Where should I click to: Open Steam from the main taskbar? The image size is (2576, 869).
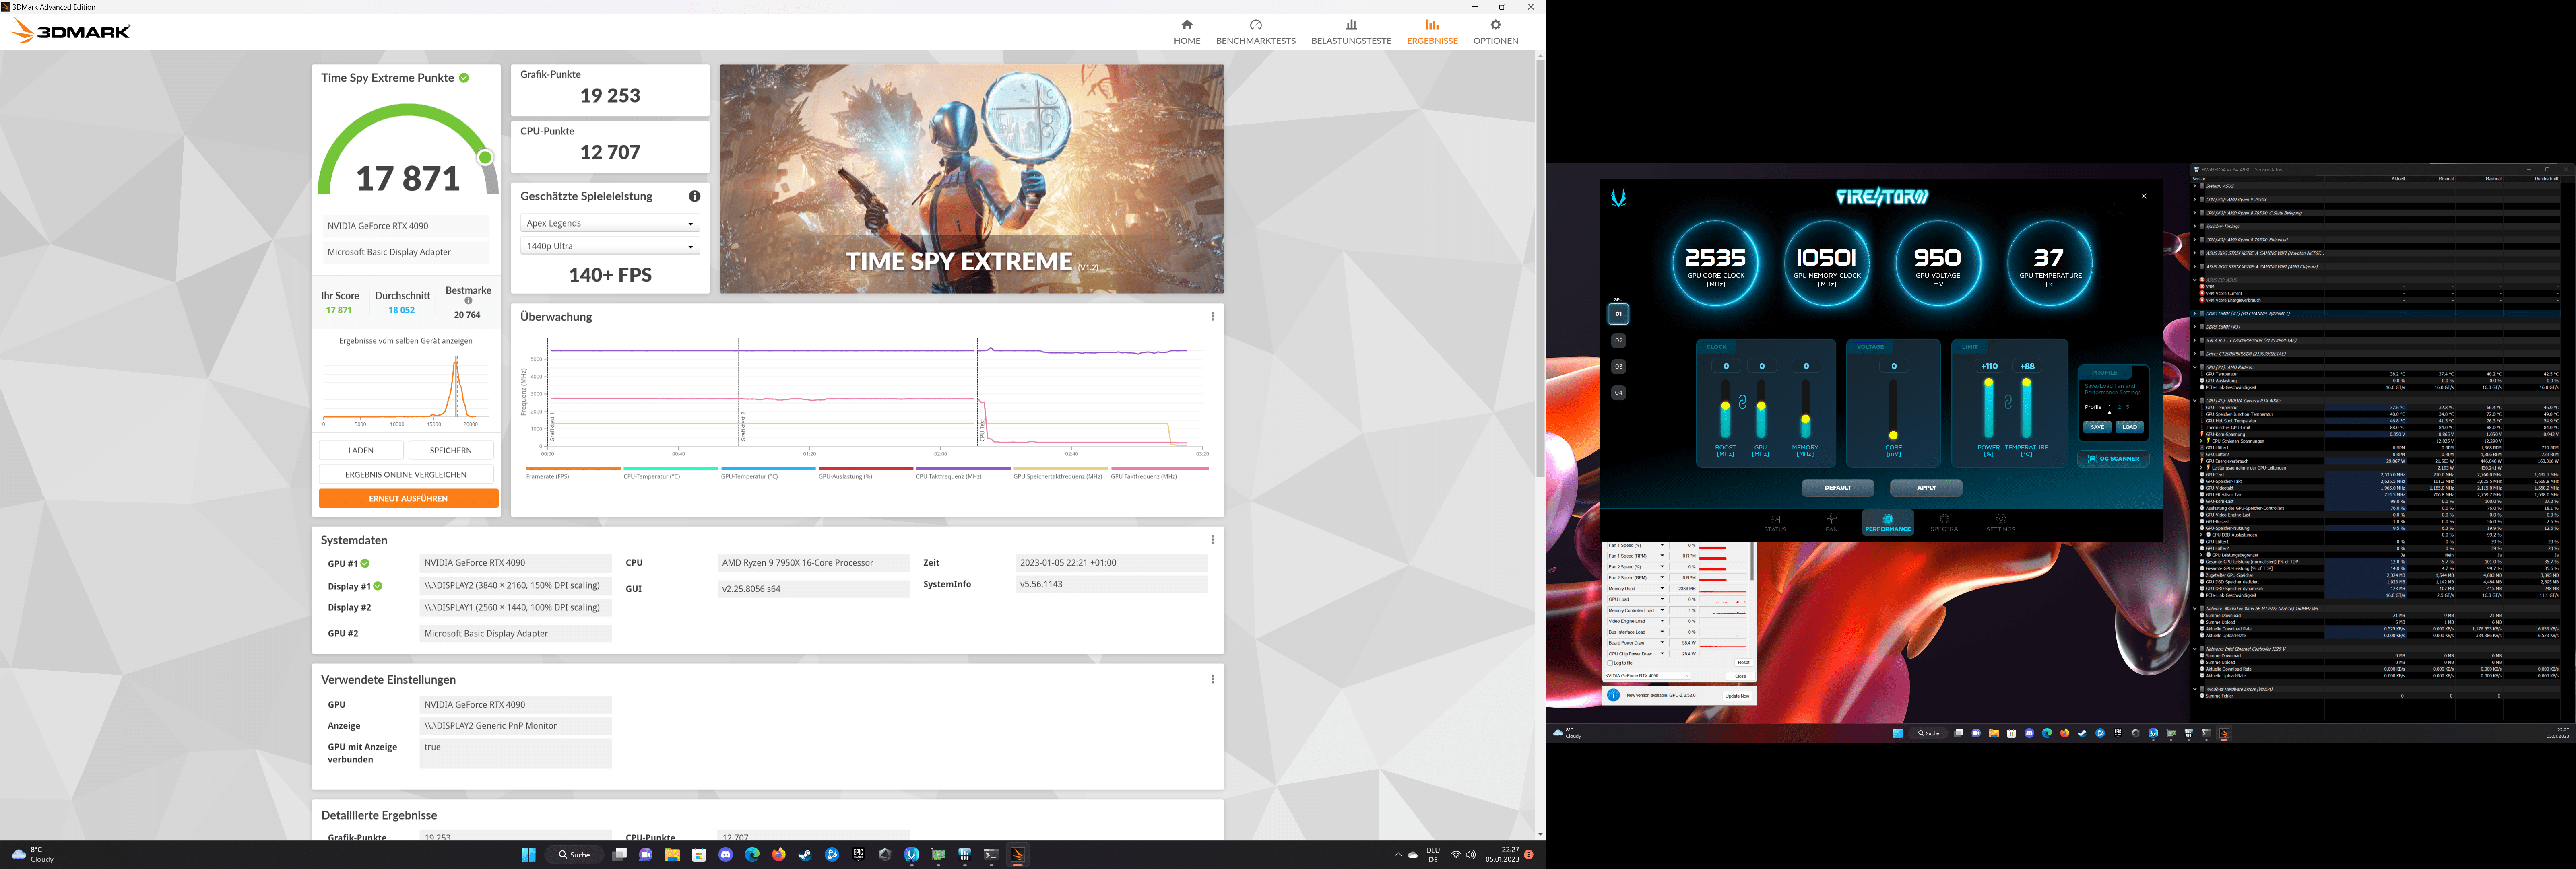tap(805, 854)
